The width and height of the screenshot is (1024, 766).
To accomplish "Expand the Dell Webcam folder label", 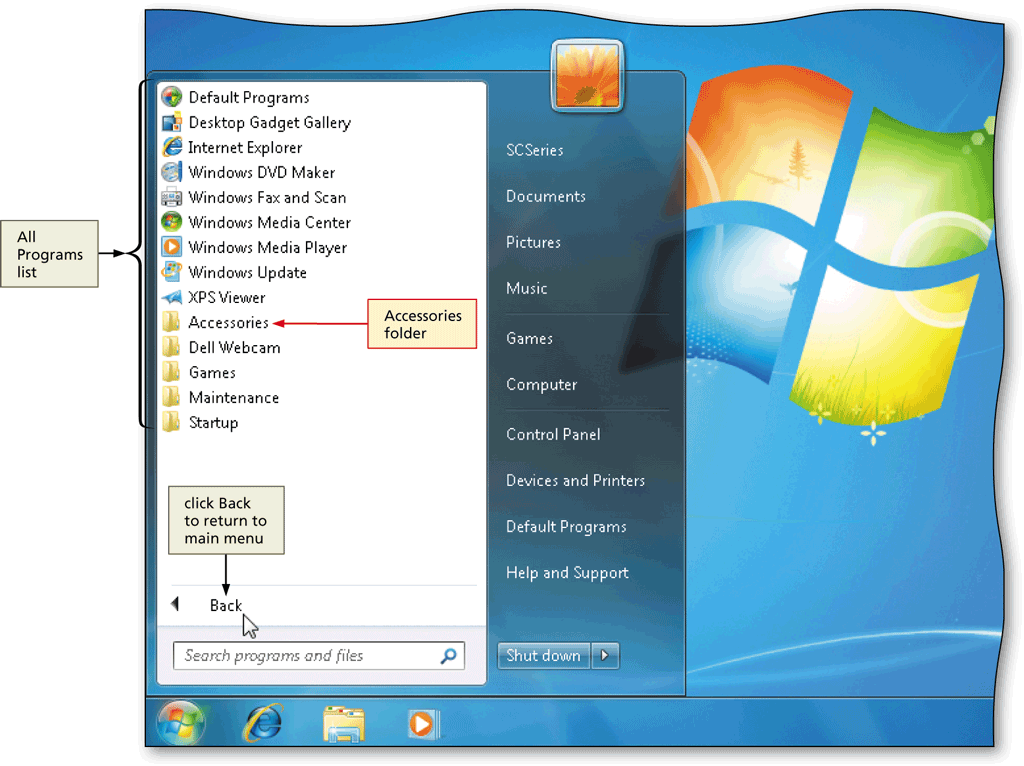I will pos(234,348).
